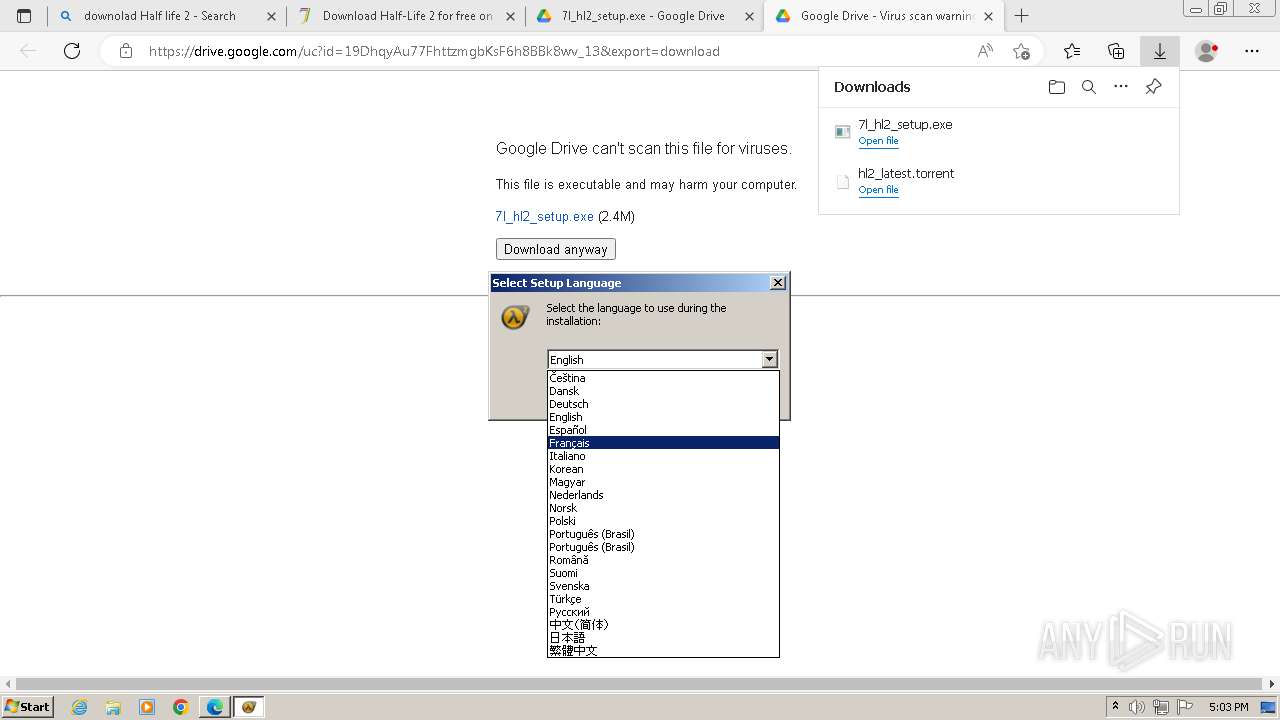Viewport: 1280px width, 720px height.
Task: Select 繁體中文 language option
Action: [663, 651]
